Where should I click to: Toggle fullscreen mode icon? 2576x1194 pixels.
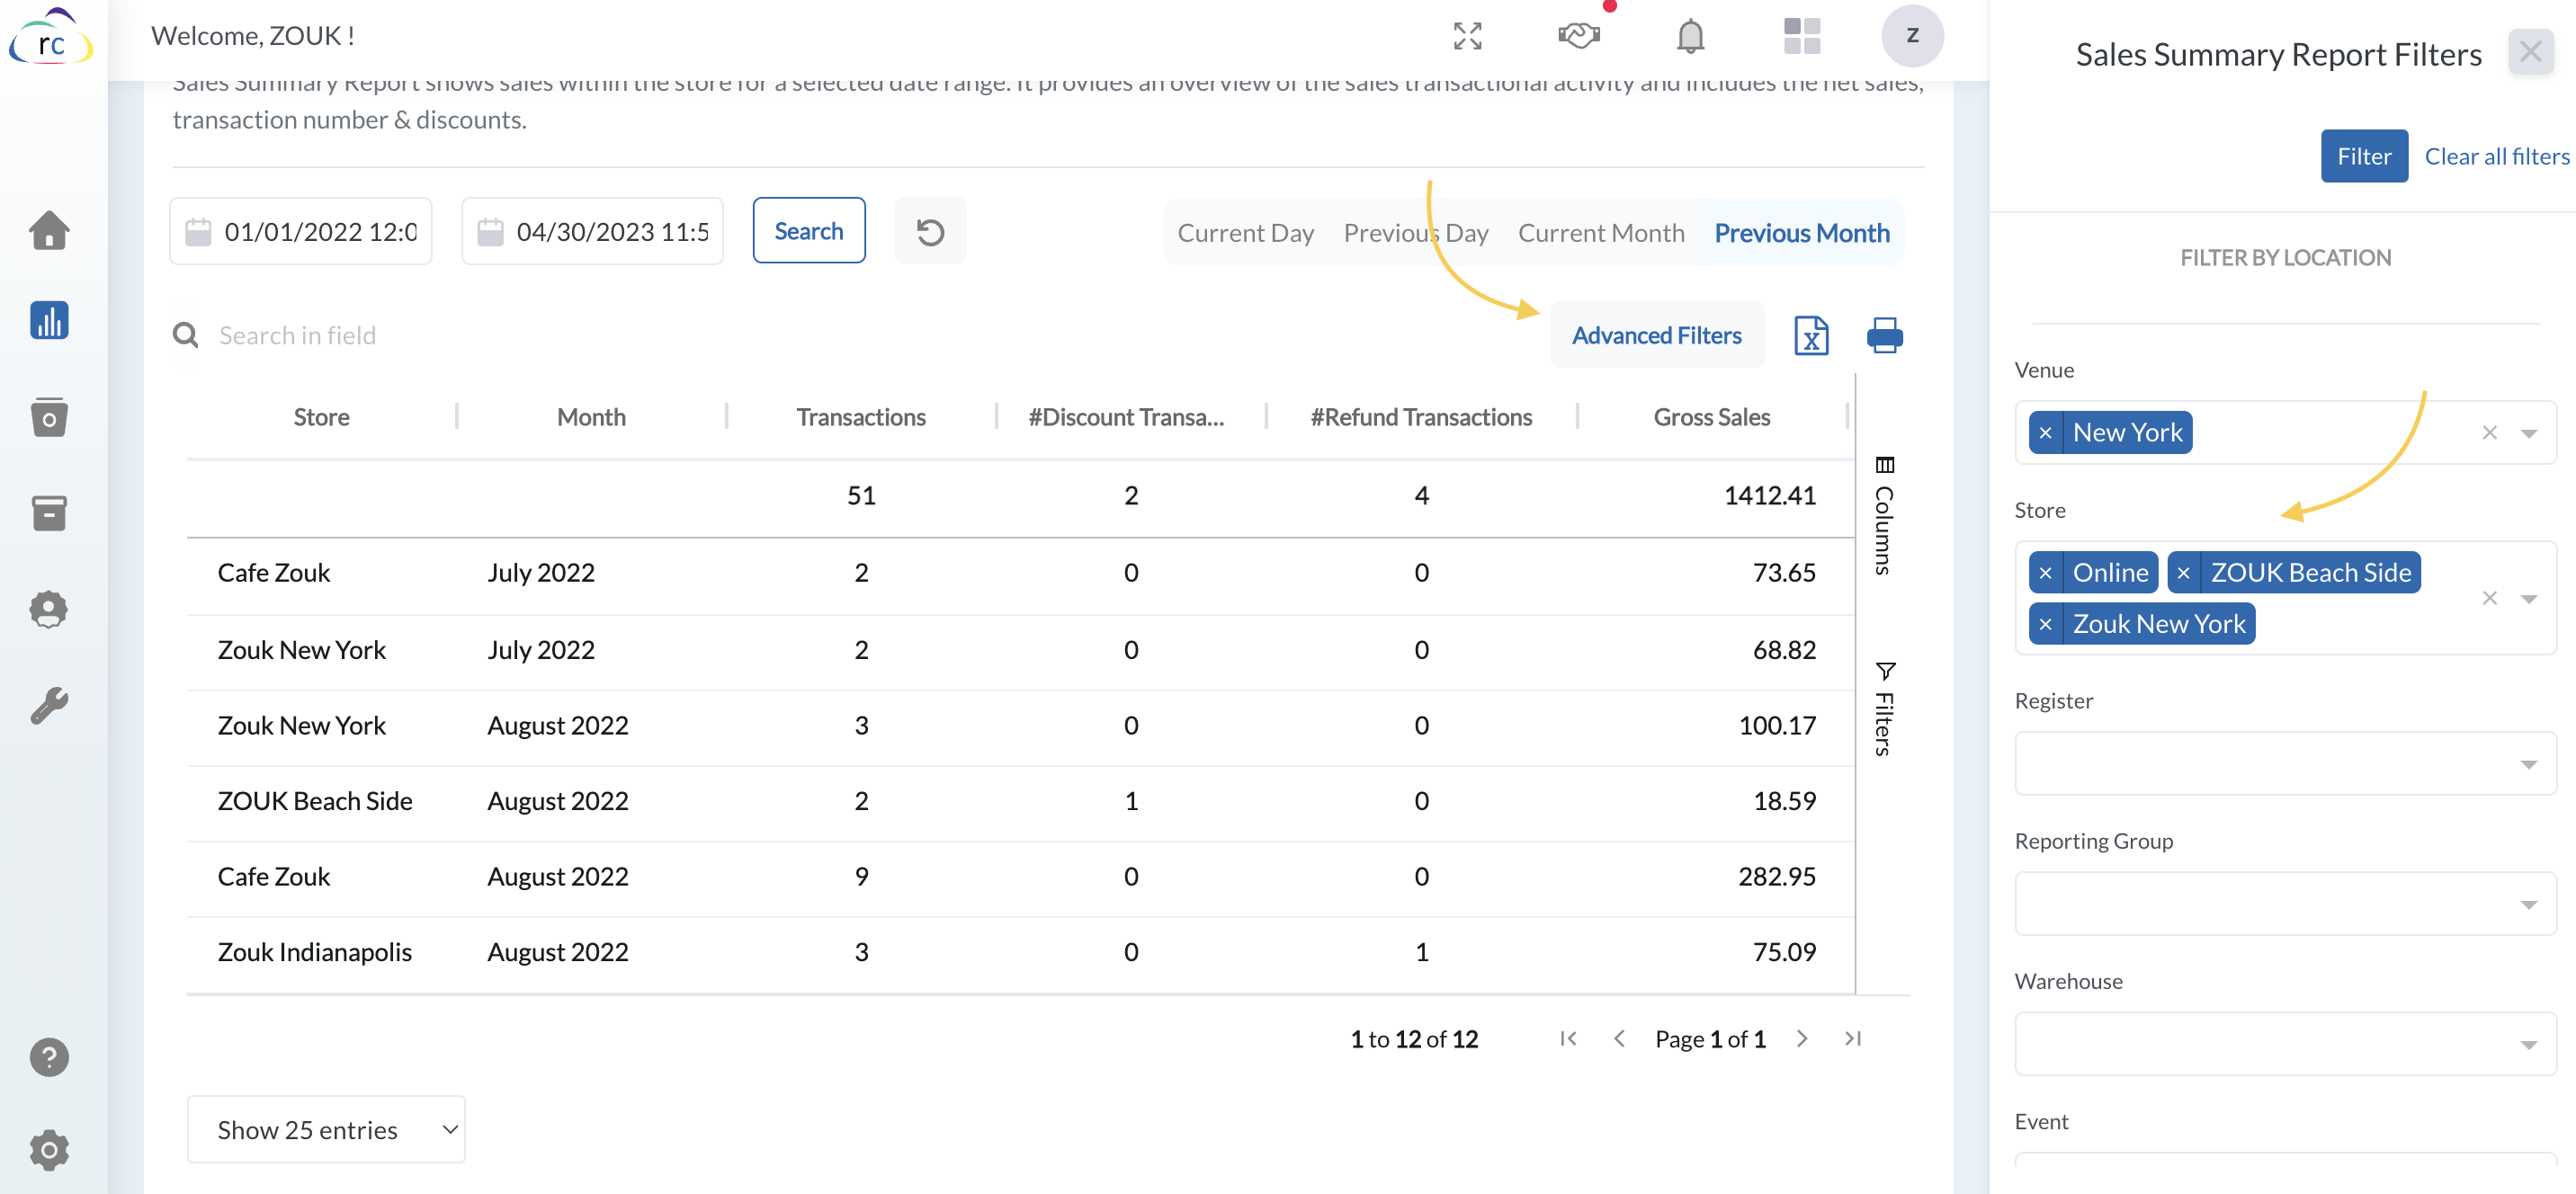1467,36
